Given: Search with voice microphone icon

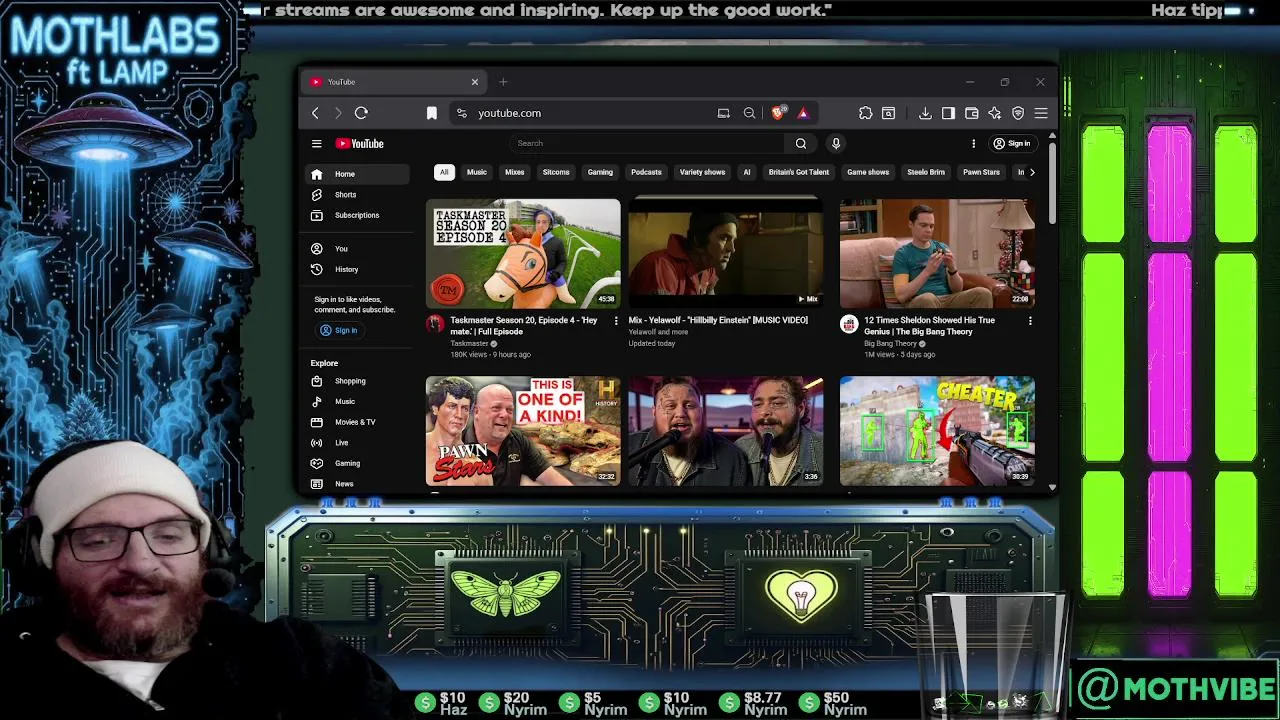Looking at the screenshot, I should click(836, 143).
